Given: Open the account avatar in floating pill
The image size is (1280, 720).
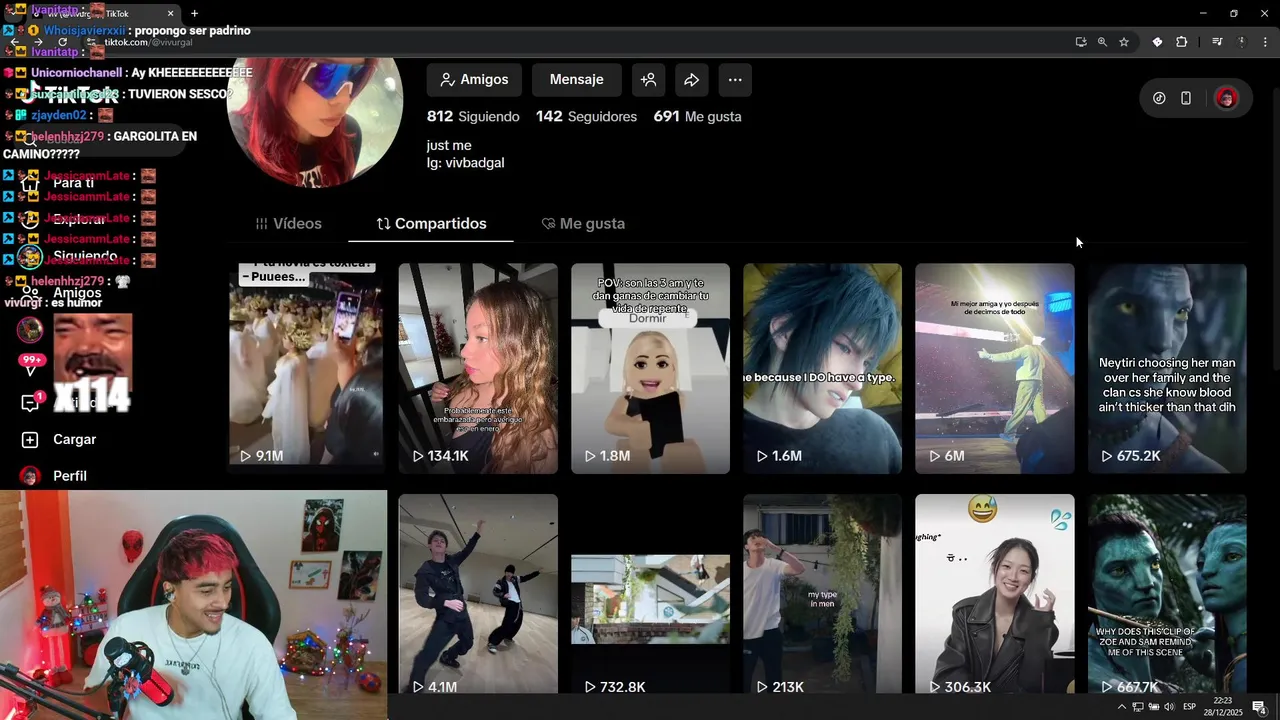Looking at the screenshot, I should pyautogui.click(x=1226, y=98).
